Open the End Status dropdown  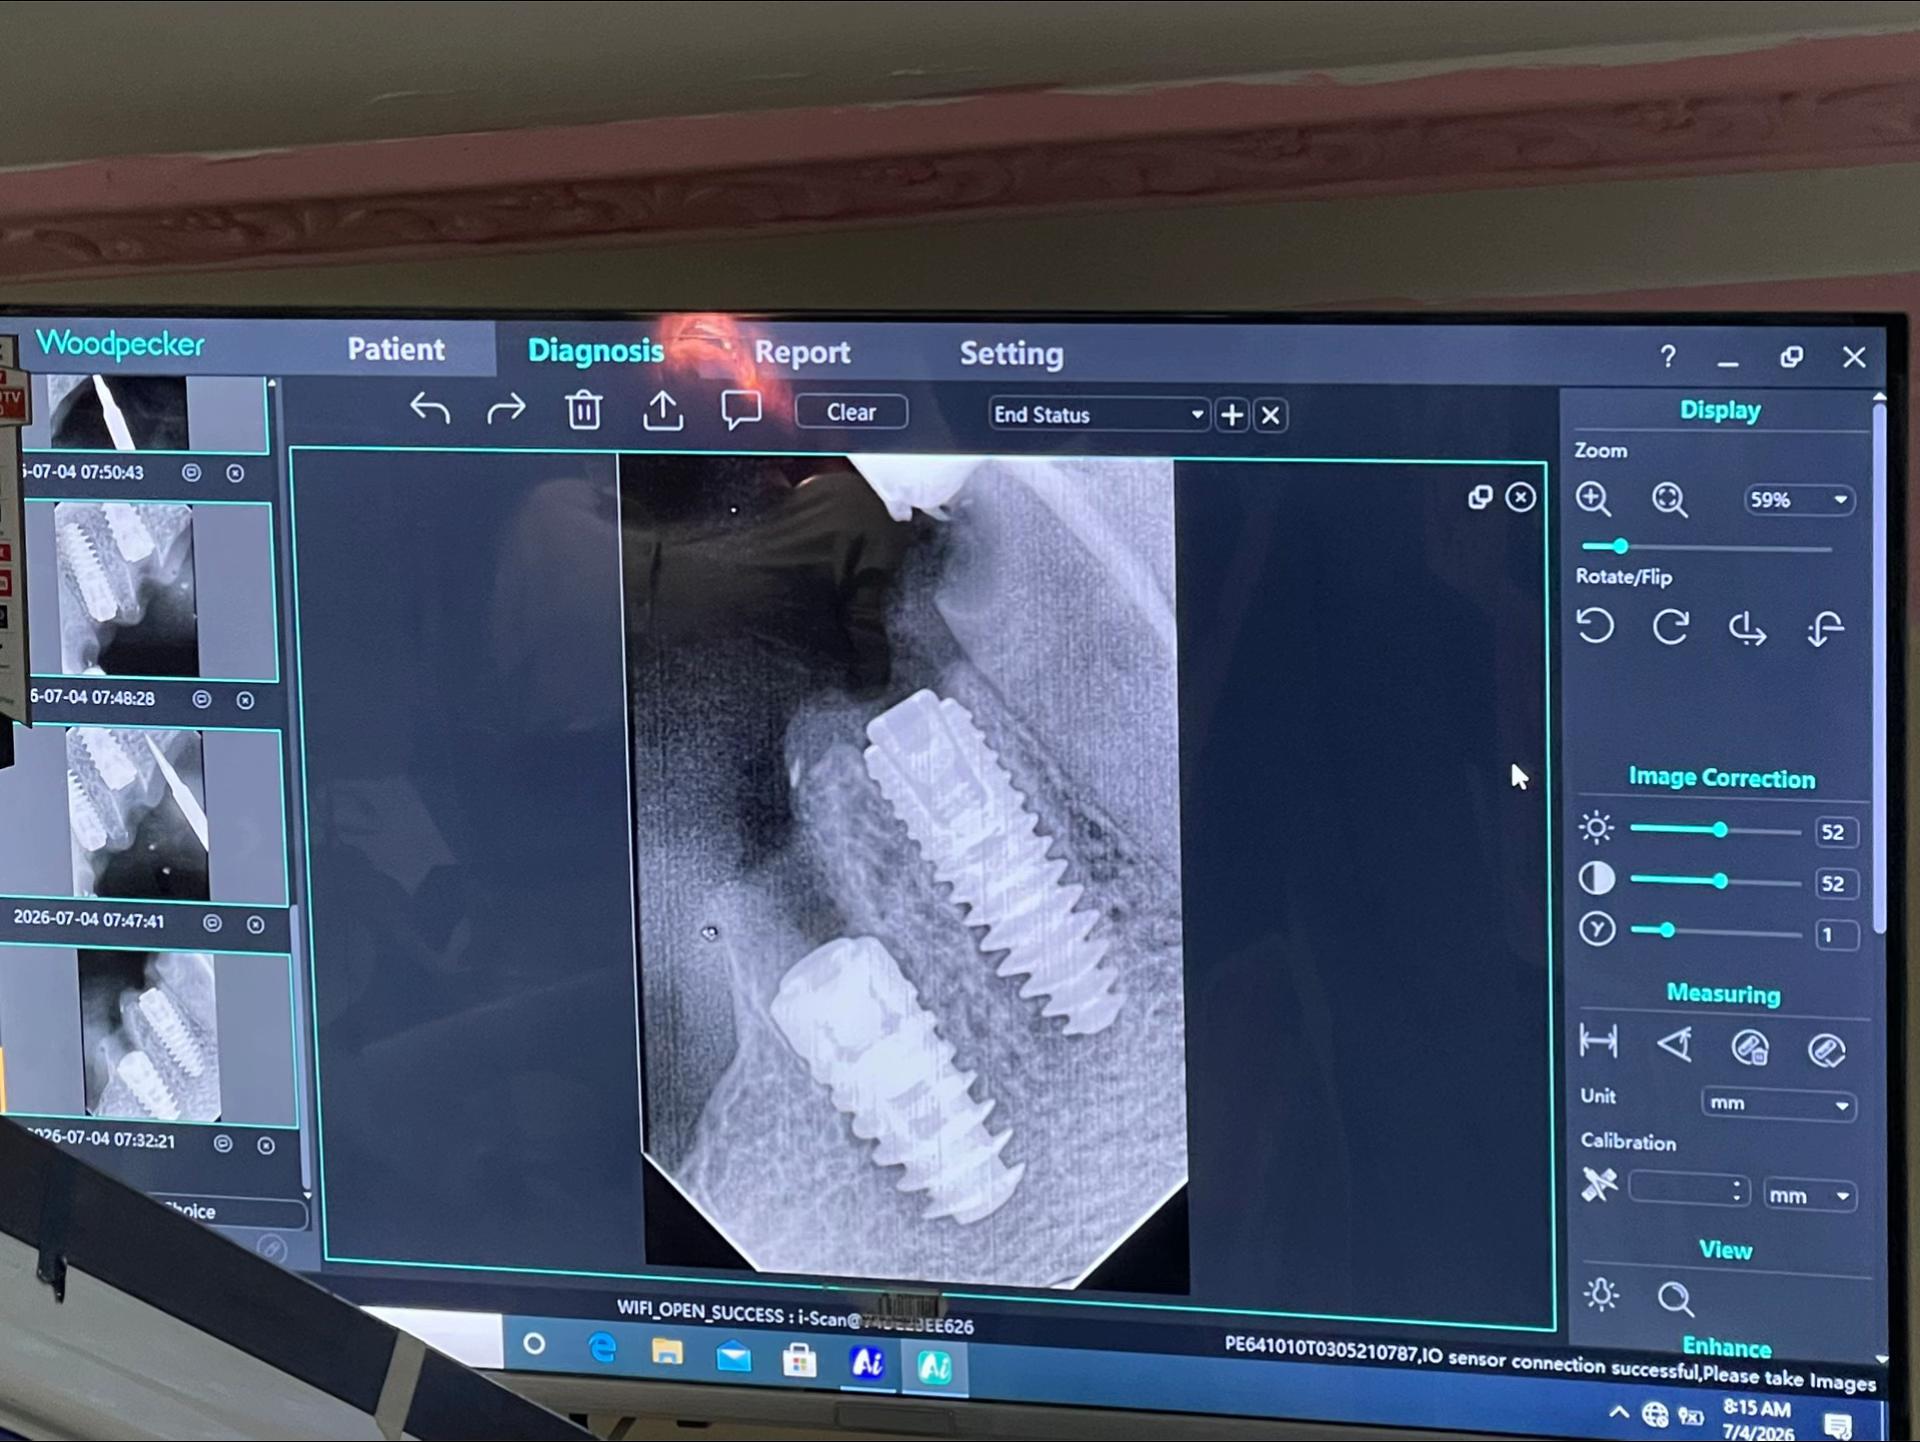point(1098,414)
